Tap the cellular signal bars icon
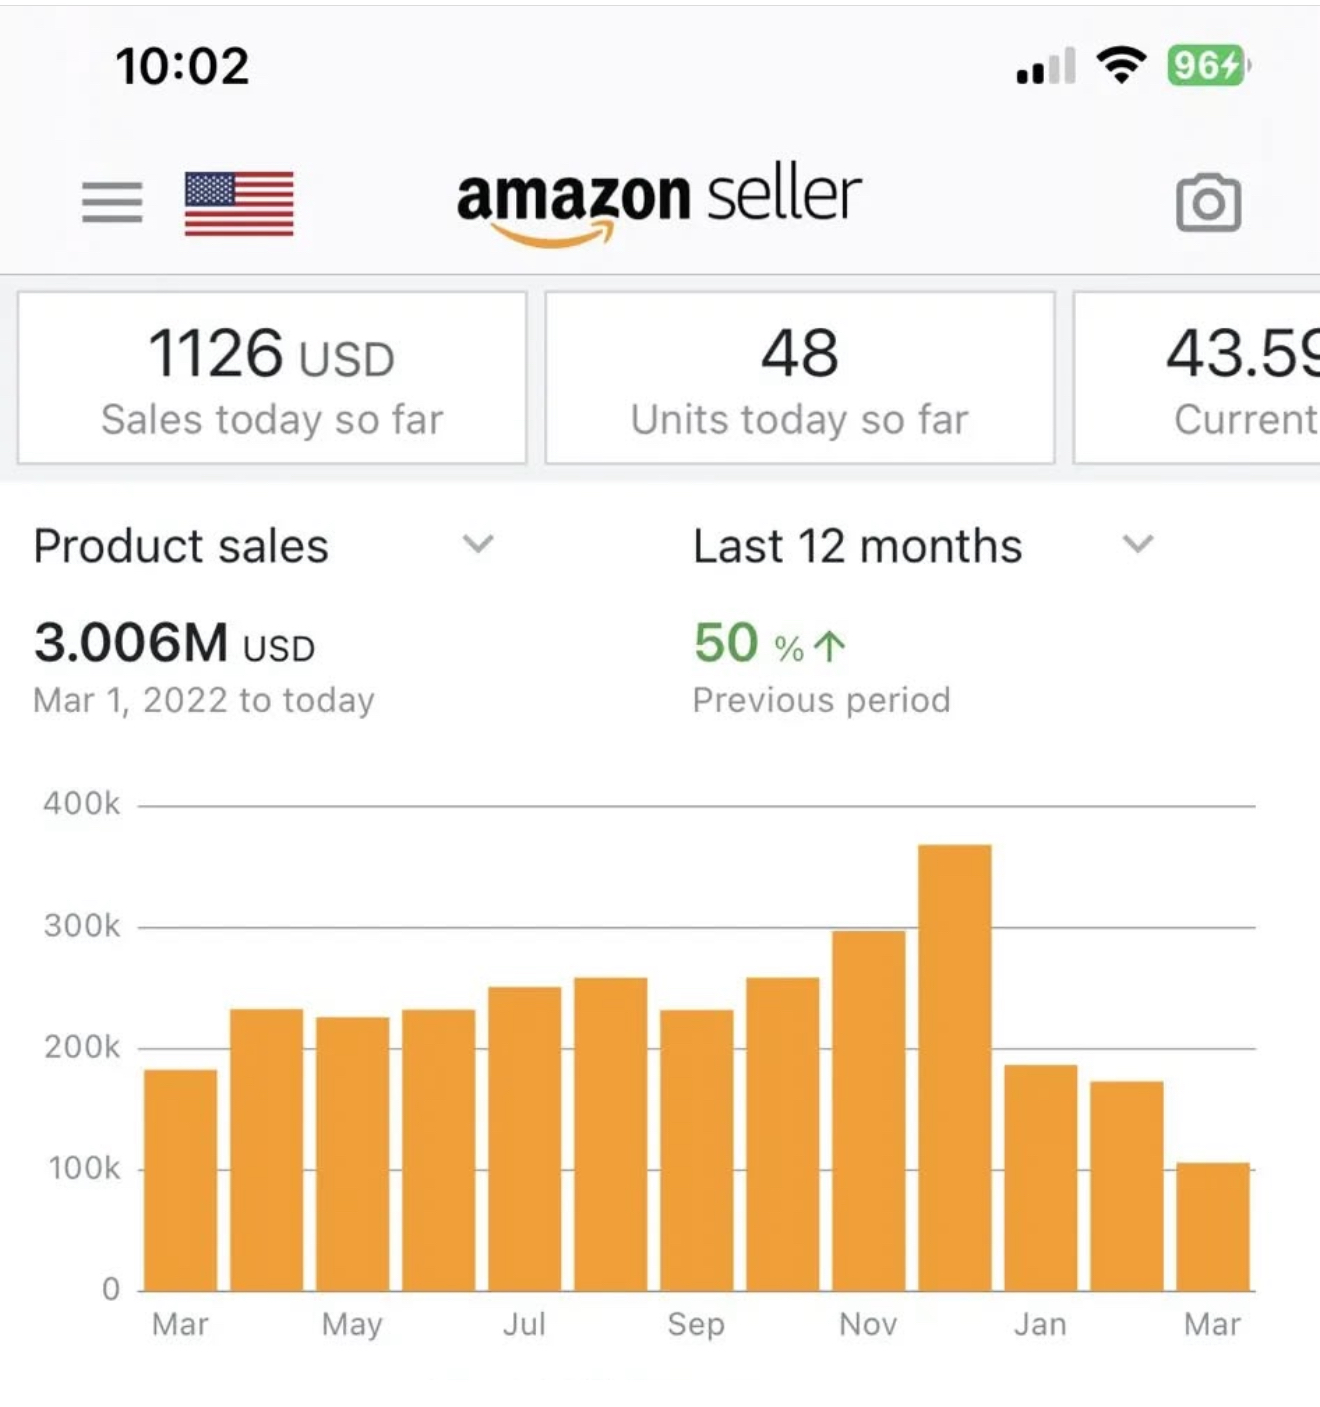Screen dimensions: 1320x1407 coord(1046,66)
